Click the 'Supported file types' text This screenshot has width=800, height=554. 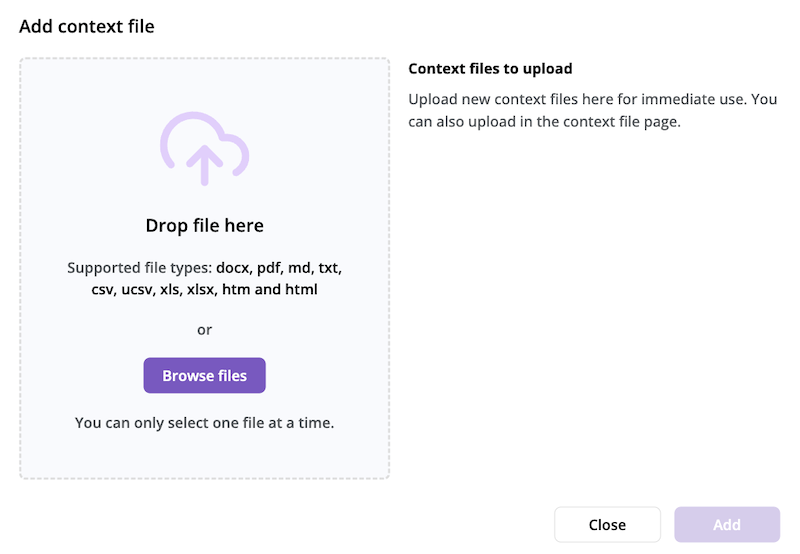205,279
